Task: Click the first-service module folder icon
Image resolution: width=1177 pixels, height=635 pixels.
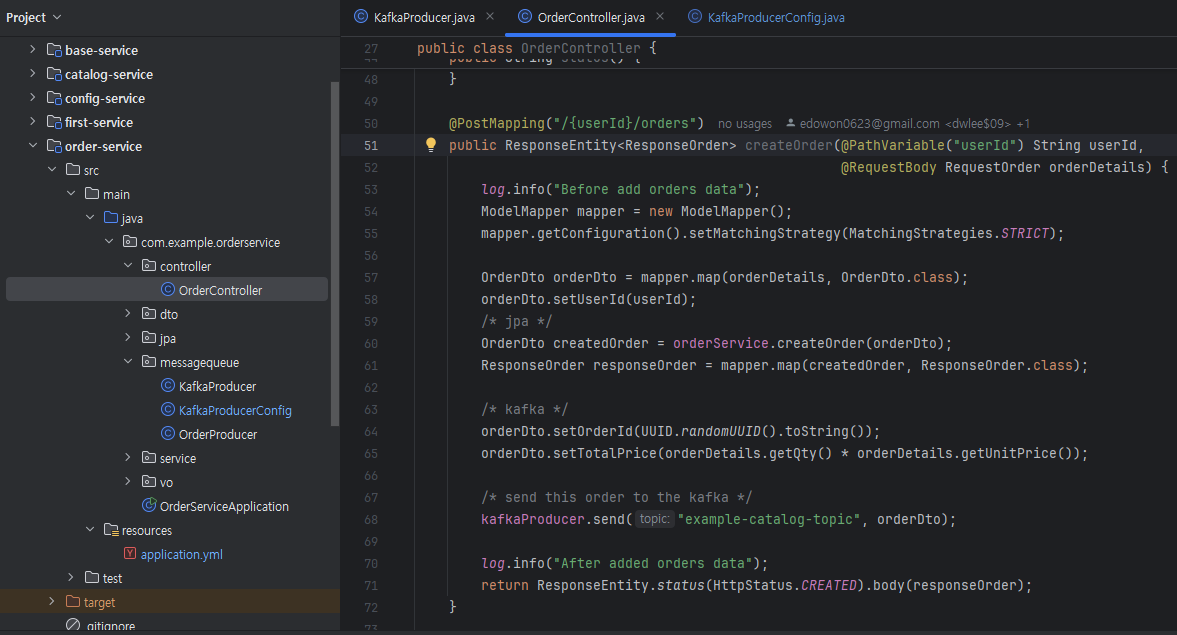Action: pos(54,122)
